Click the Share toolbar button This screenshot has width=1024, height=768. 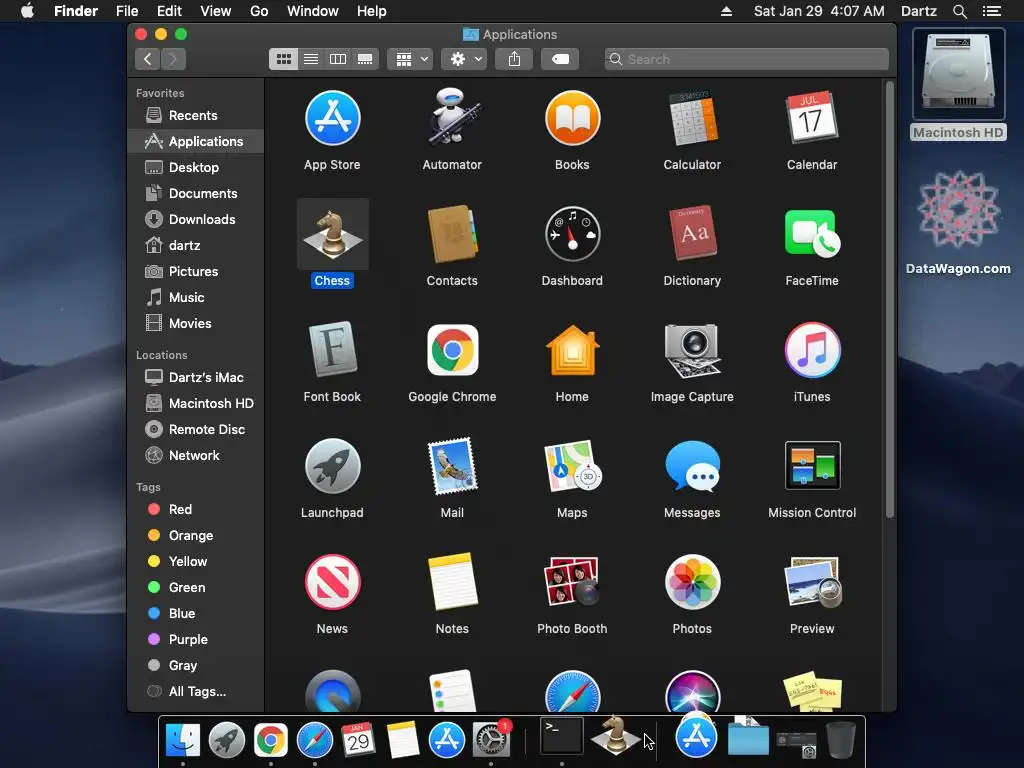515,59
